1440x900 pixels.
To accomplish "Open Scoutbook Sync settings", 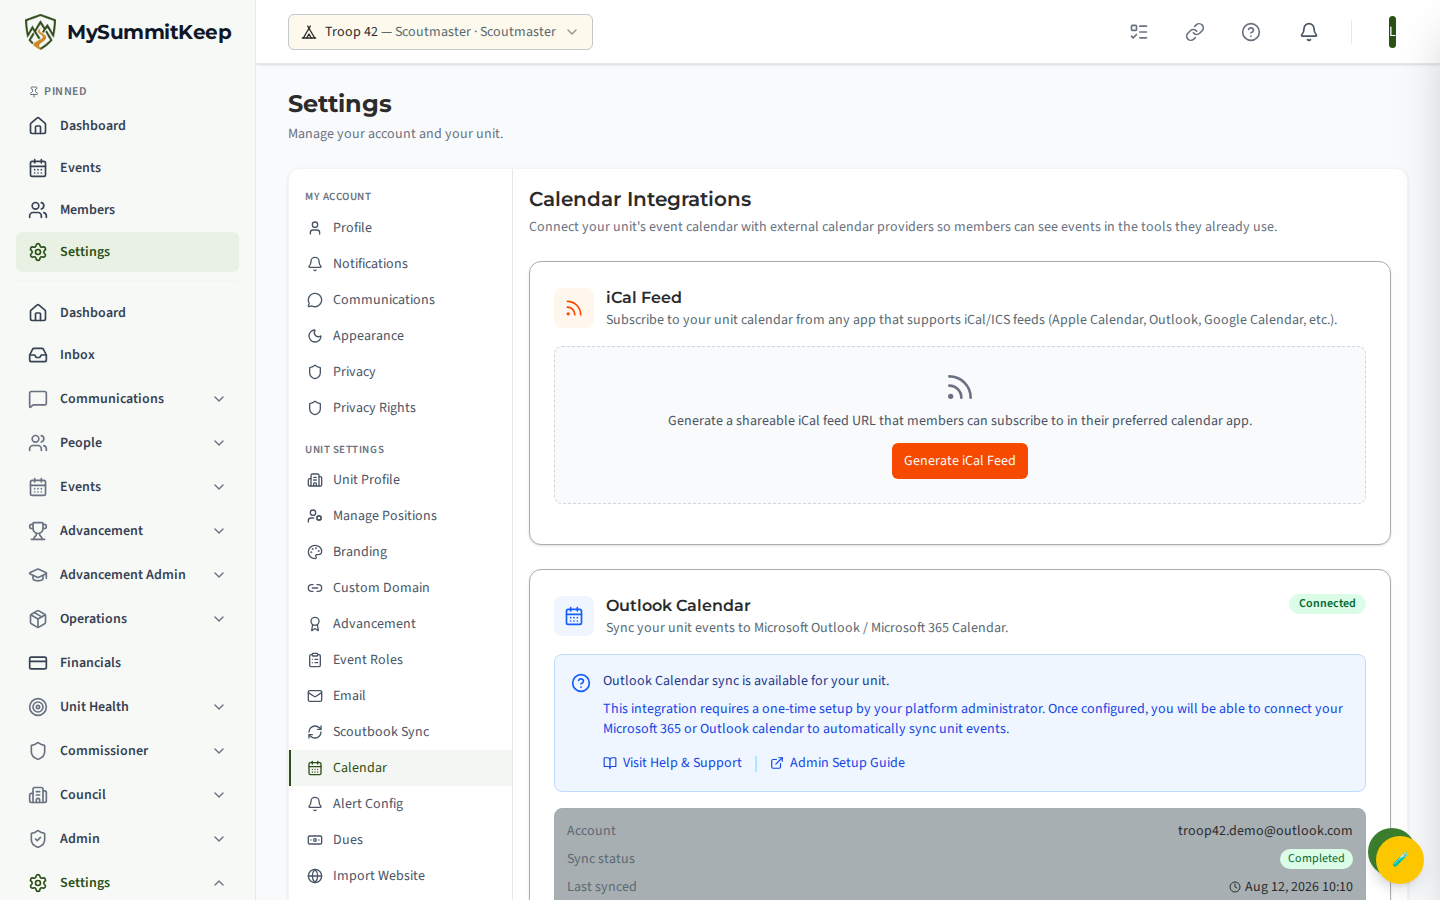I will [x=400, y=732].
